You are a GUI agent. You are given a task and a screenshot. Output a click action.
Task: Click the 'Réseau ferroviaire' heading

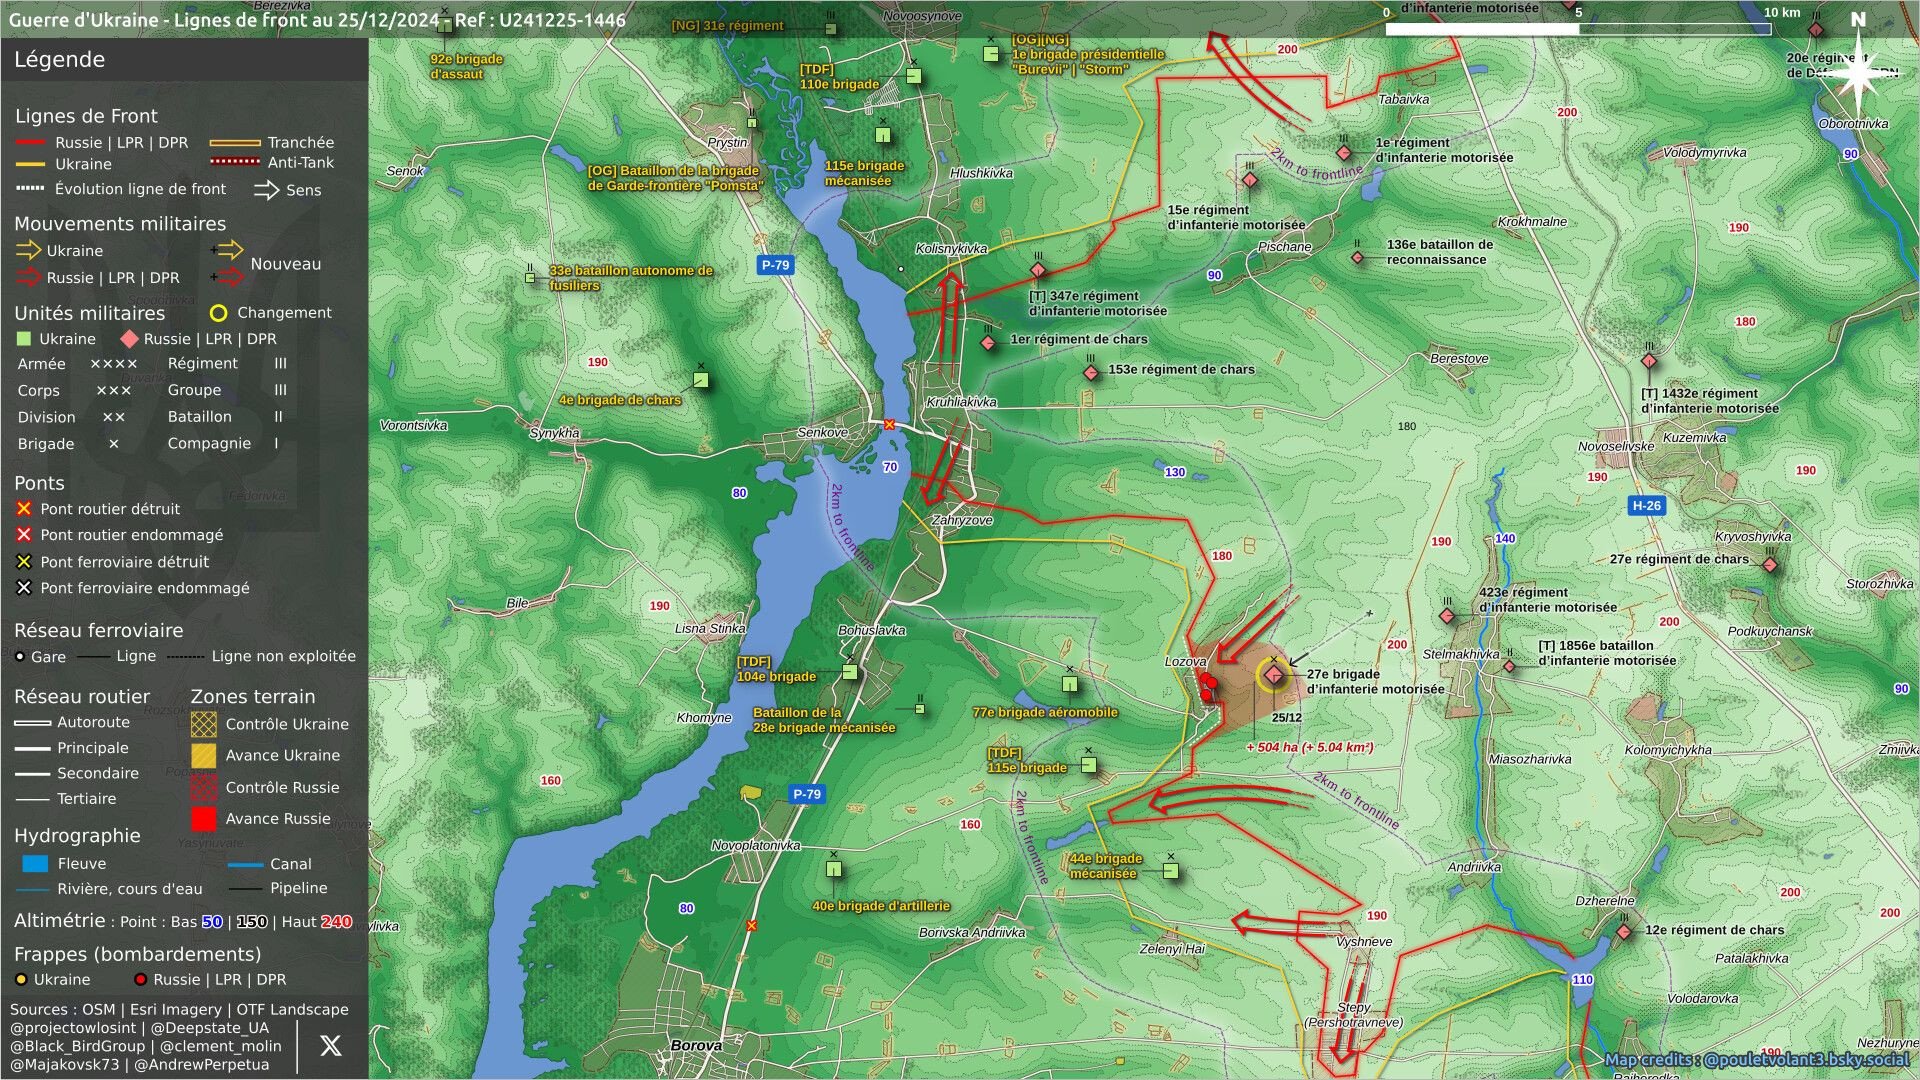[x=98, y=631]
